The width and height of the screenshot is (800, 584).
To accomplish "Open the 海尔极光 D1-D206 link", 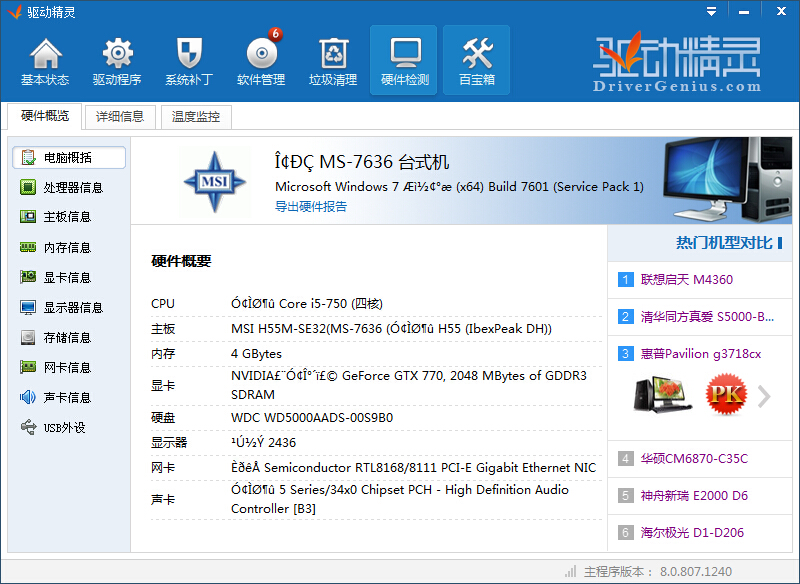I will click(x=692, y=532).
